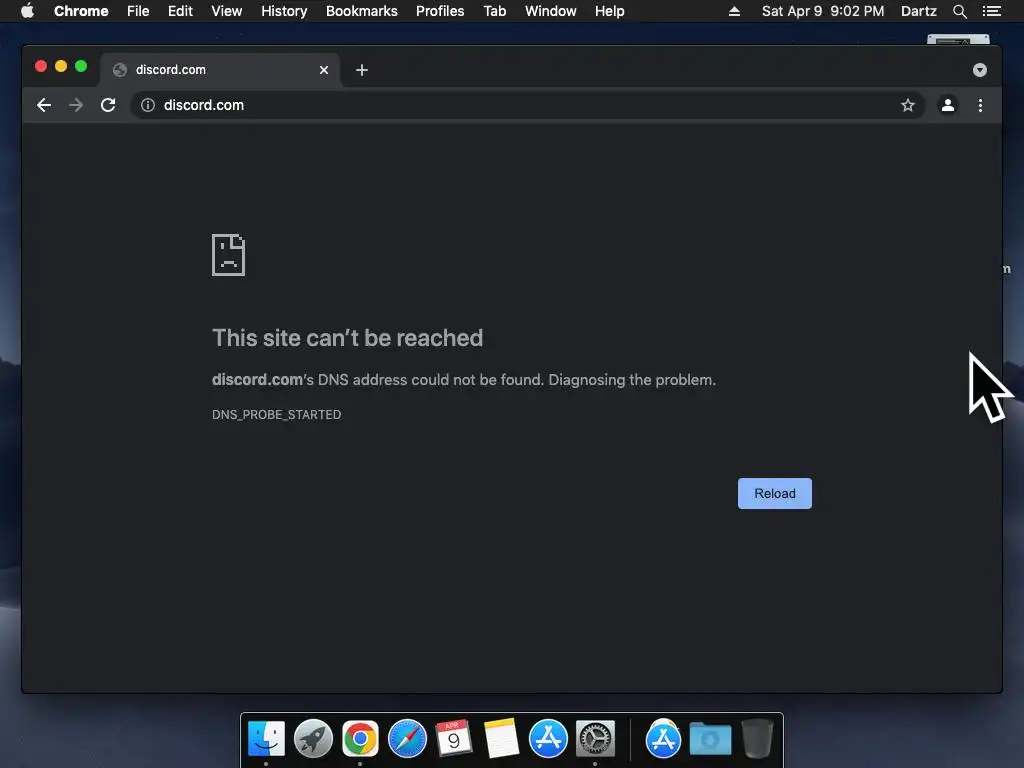The height and width of the screenshot is (768, 1024).
Task: Click the discord.com address bar
Action: [528, 105]
